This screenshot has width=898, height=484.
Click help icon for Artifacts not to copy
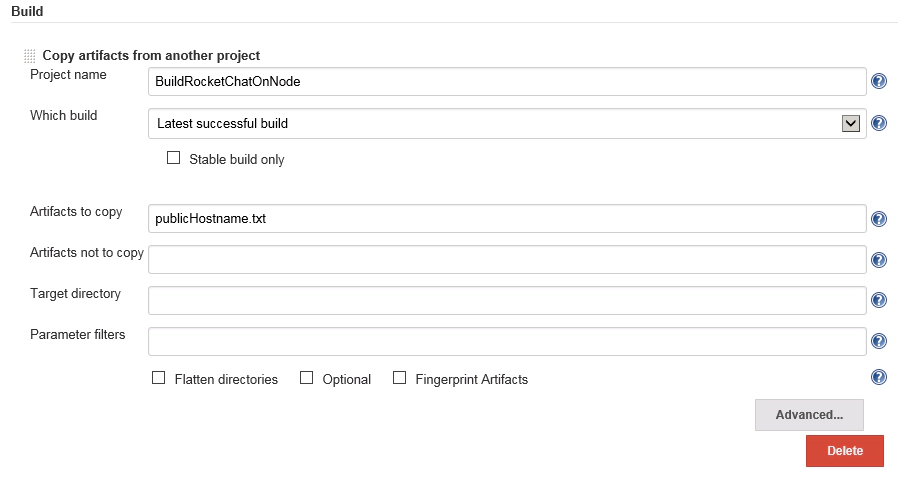point(879,260)
